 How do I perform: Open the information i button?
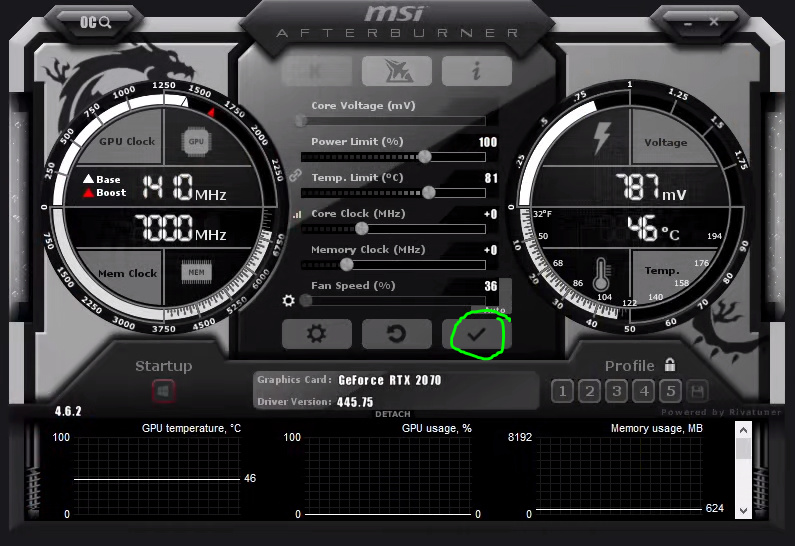tap(477, 71)
